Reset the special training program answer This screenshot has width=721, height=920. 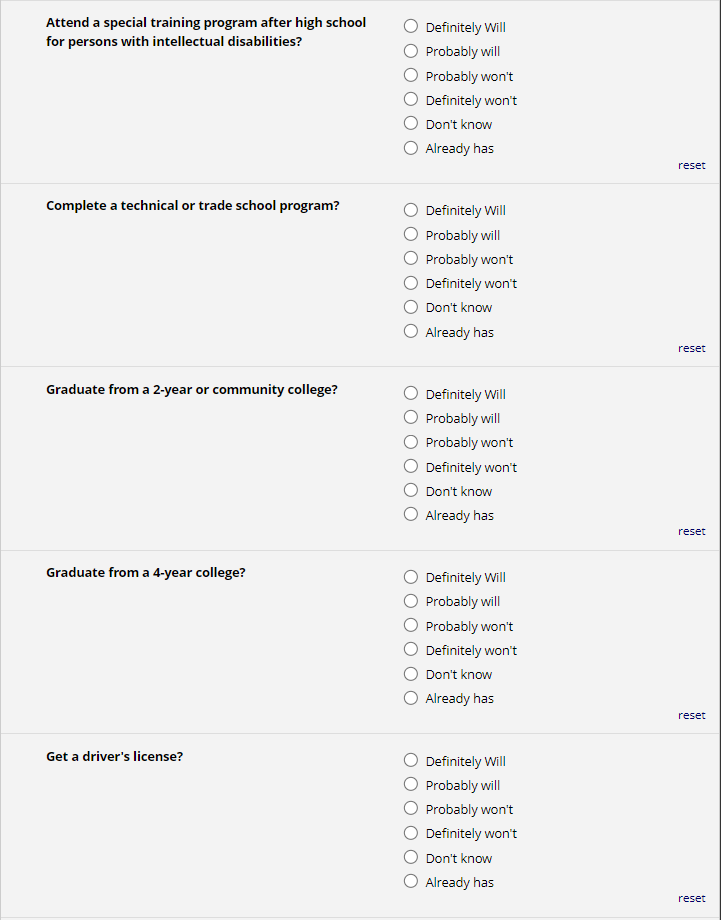691,165
